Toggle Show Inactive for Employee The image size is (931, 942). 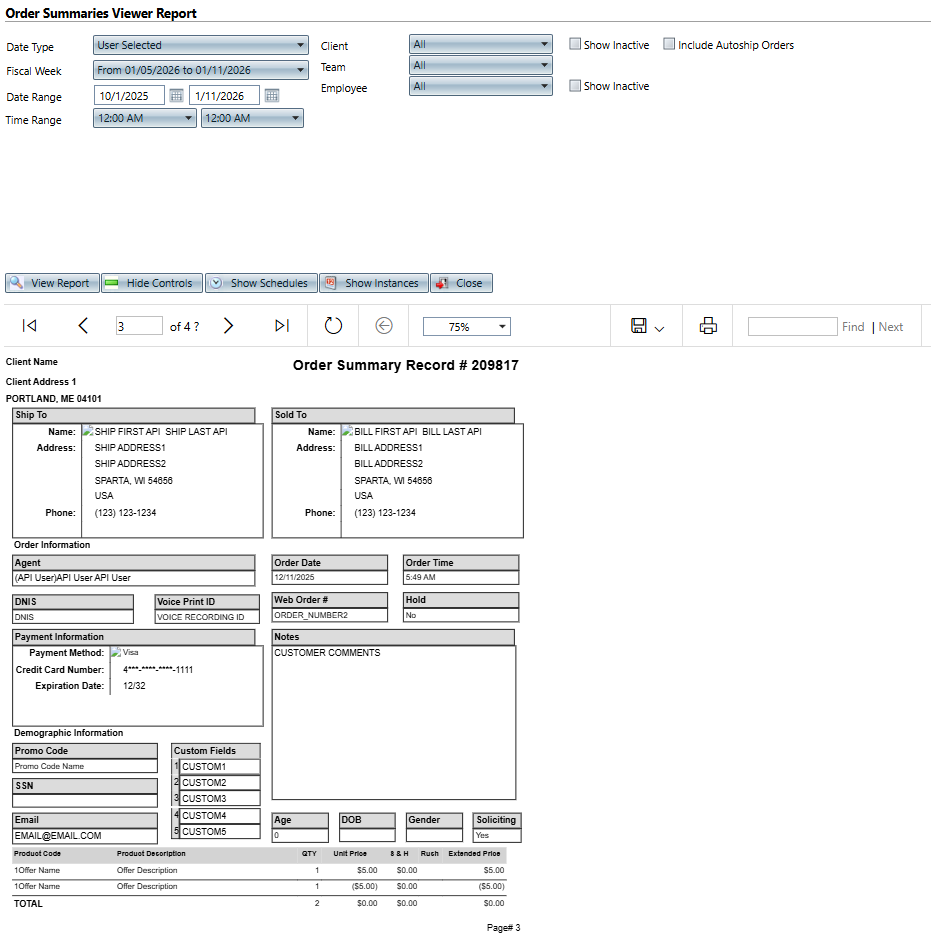(x=575, y=86)
